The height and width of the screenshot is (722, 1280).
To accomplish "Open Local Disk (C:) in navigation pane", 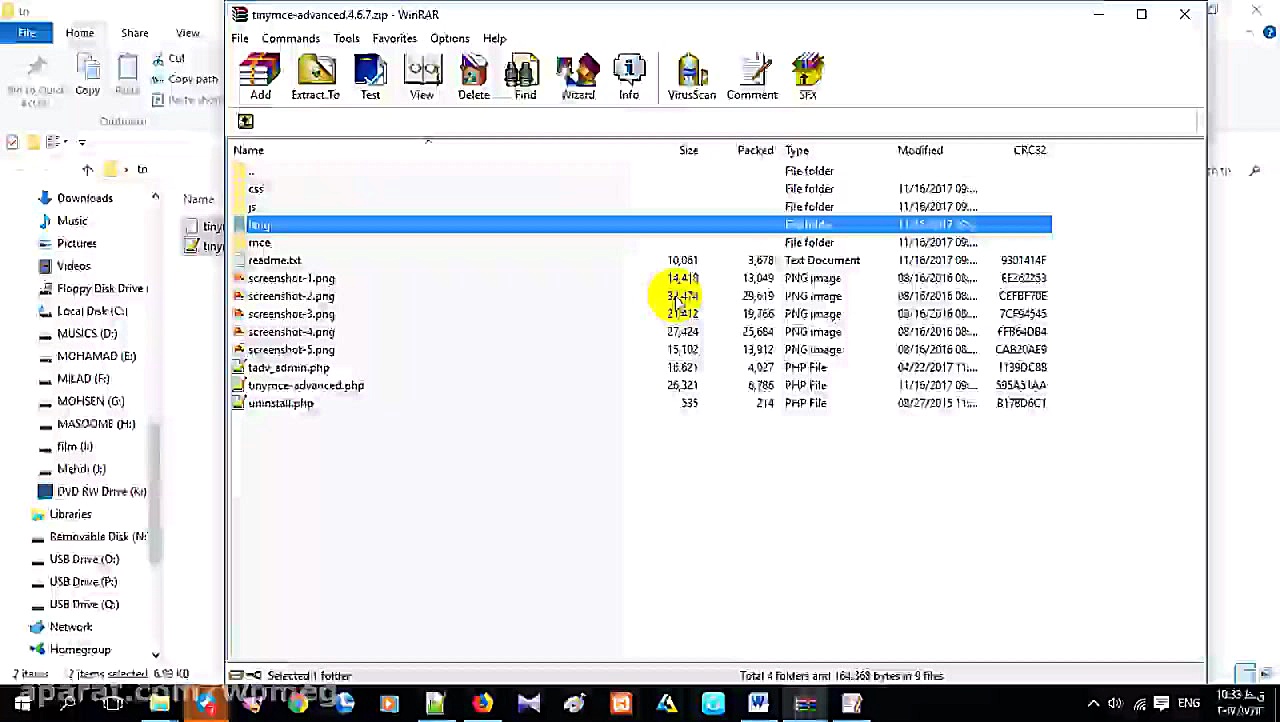I will point(82,311).
